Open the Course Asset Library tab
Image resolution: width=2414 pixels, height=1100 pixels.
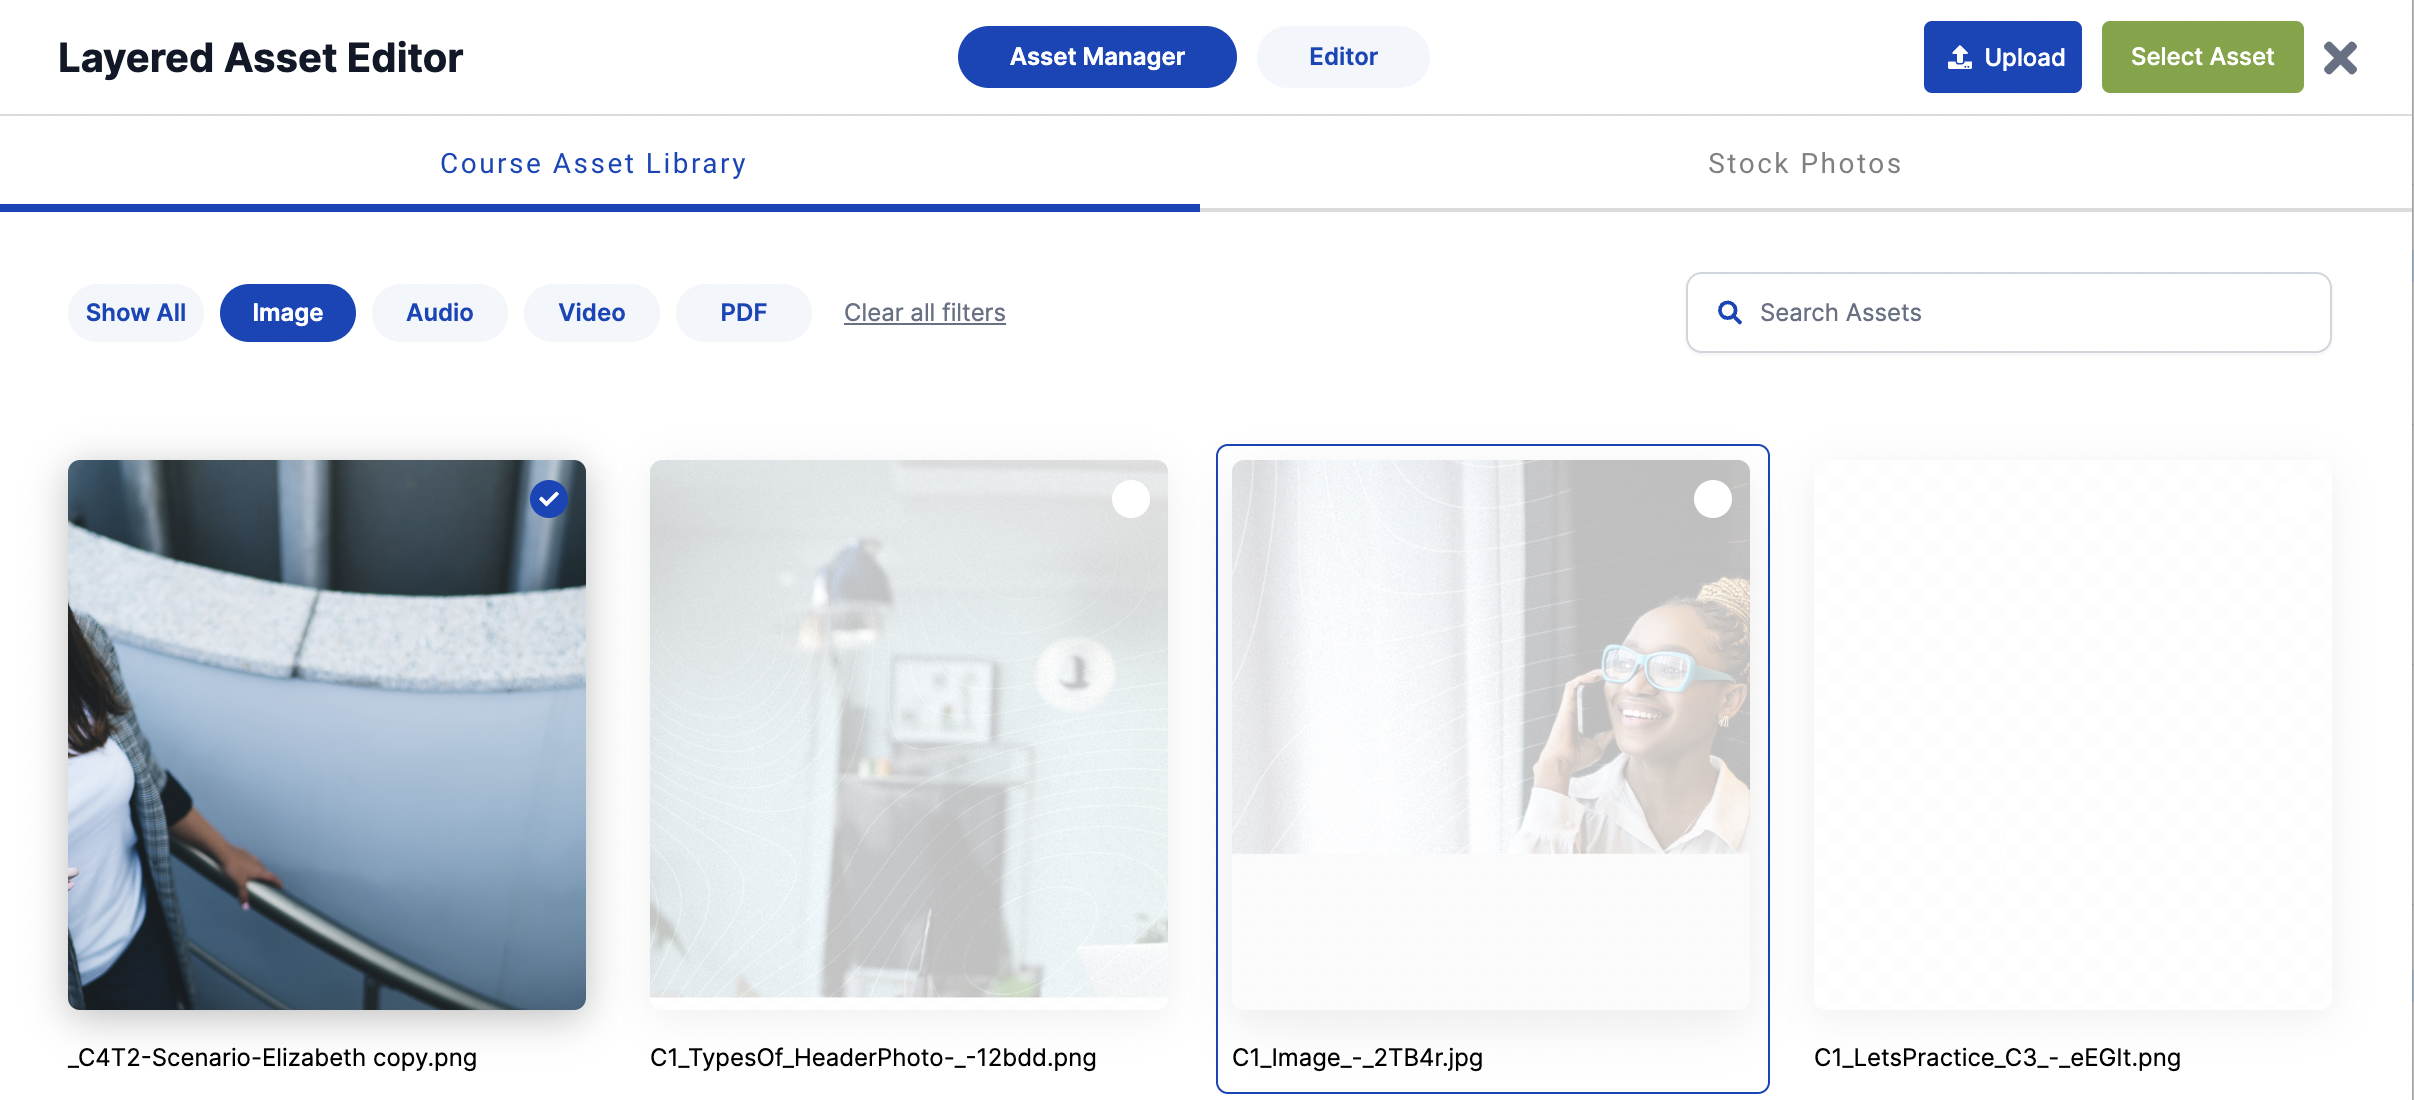click(x=593, y=164)
